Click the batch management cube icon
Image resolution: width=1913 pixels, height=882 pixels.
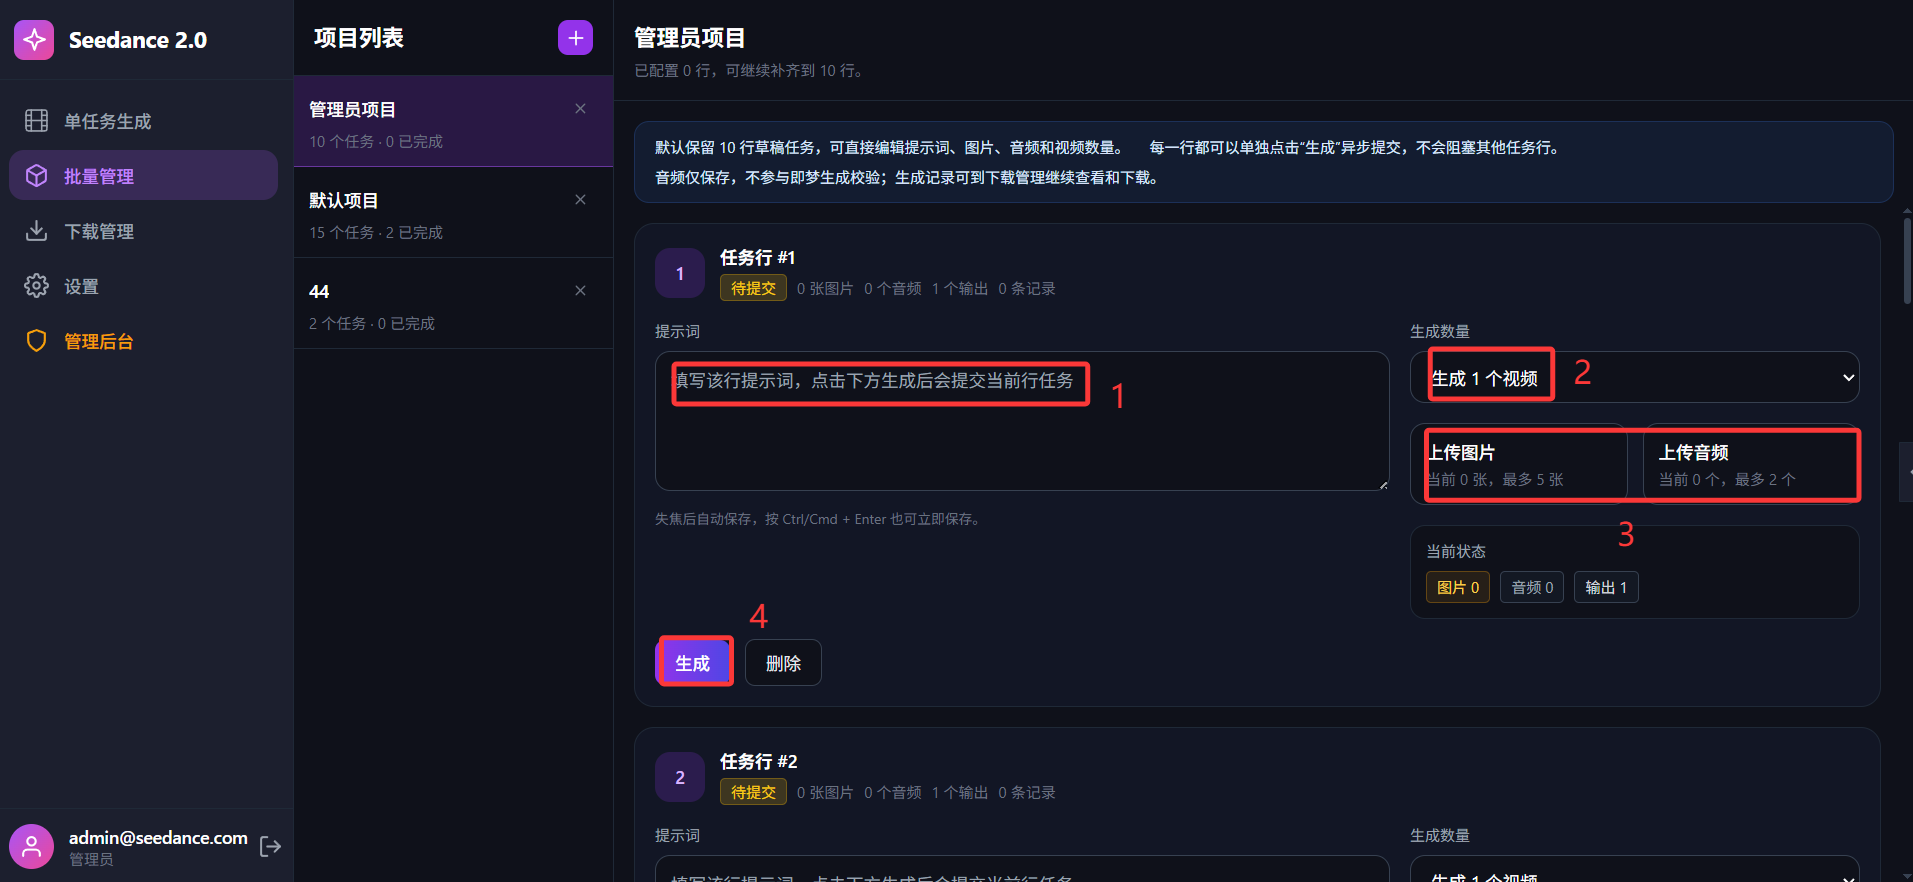tap(36, 176)
